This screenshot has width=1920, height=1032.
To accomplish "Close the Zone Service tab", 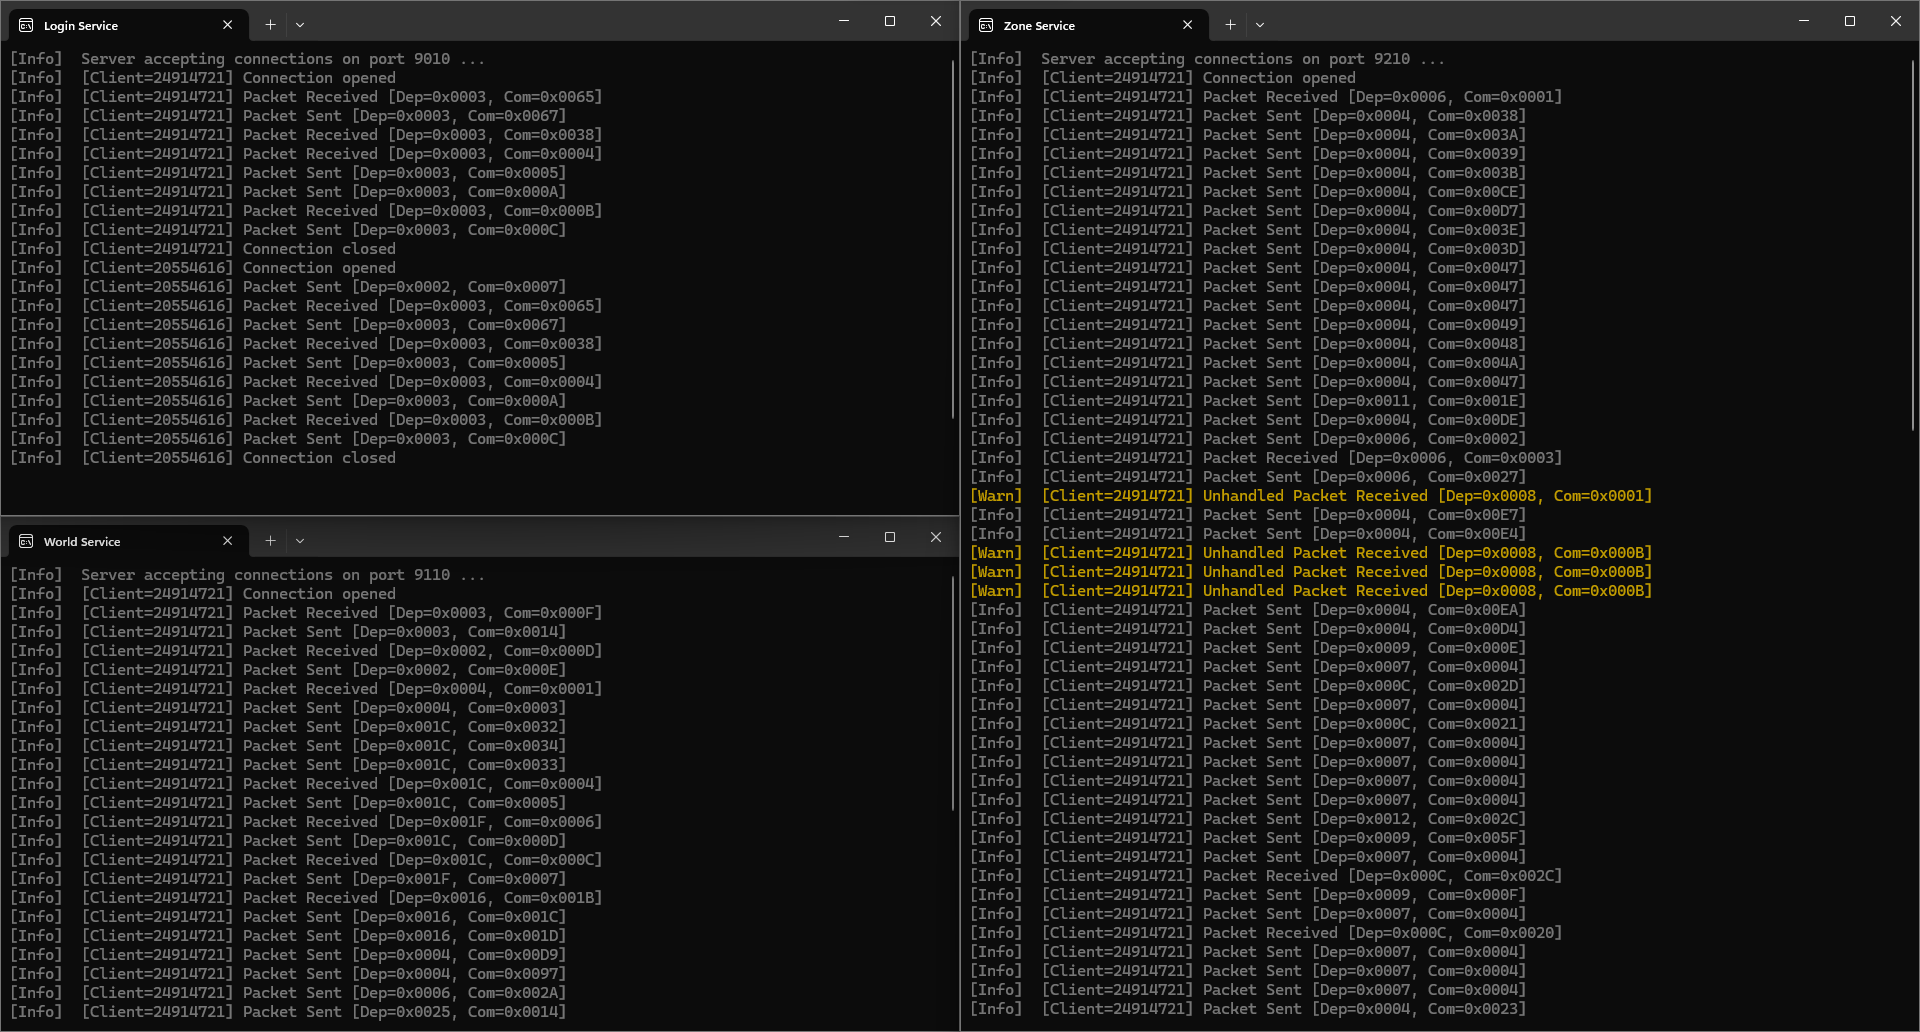I will (x=1187, y=25).
